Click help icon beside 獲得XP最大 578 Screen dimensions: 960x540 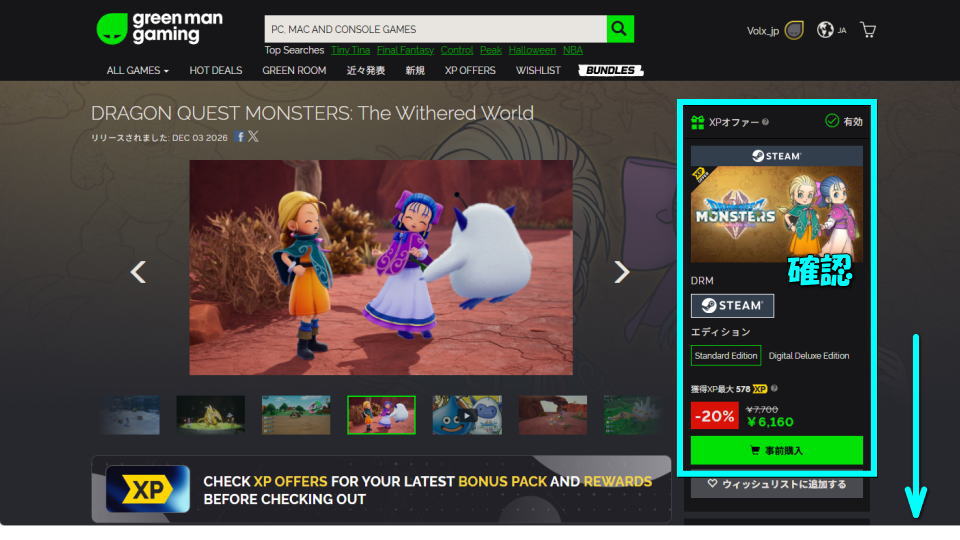774,388
